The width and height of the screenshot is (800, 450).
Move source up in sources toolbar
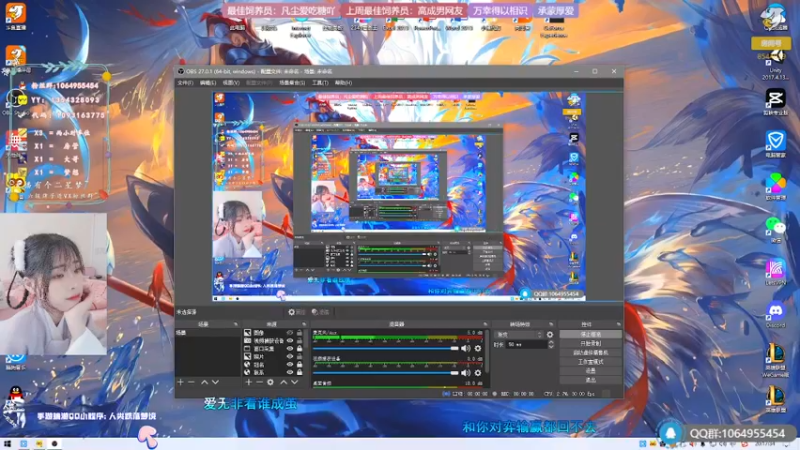coord(284,382)
